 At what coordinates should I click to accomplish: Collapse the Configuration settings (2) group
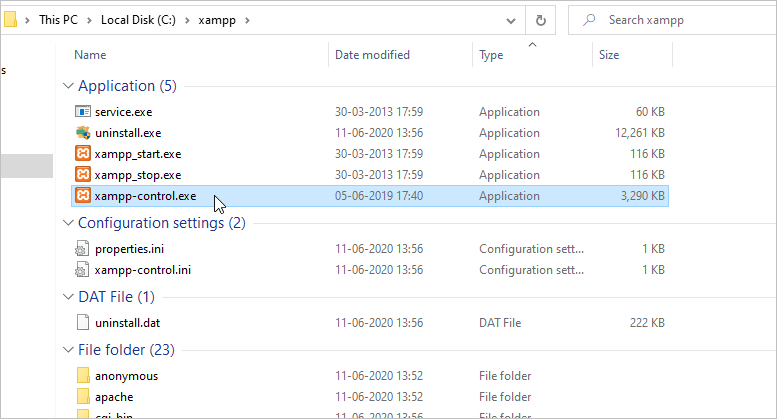pos(68,223)
